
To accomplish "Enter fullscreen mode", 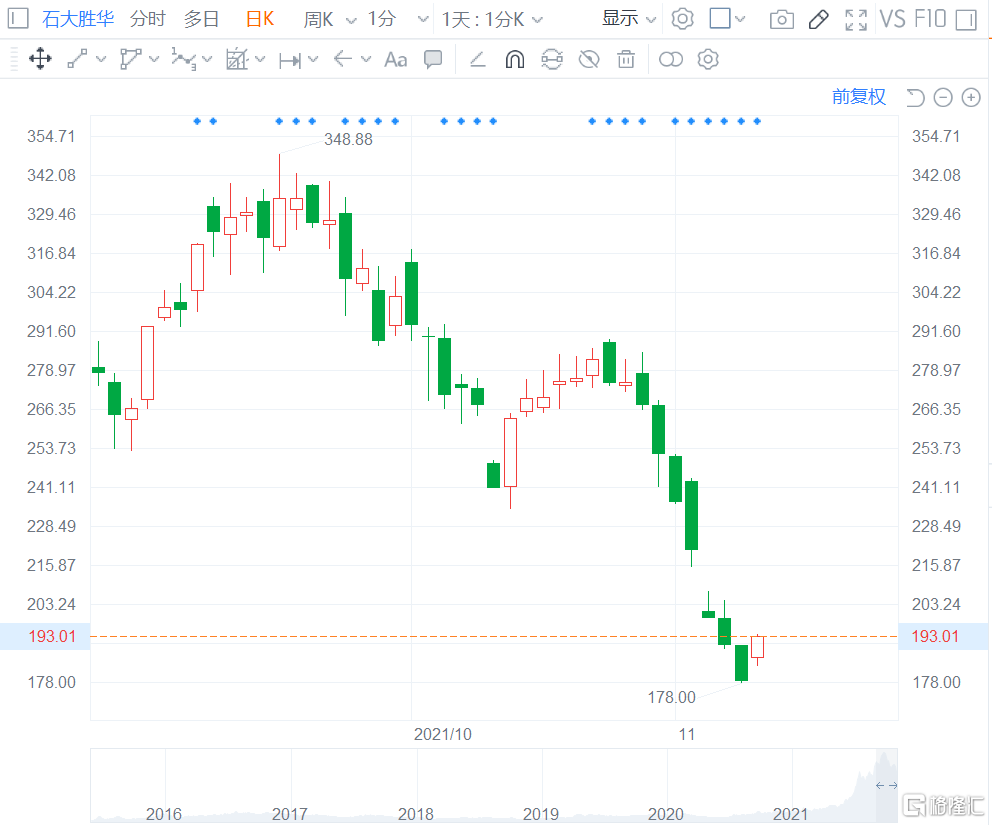I will pos(856,20).
